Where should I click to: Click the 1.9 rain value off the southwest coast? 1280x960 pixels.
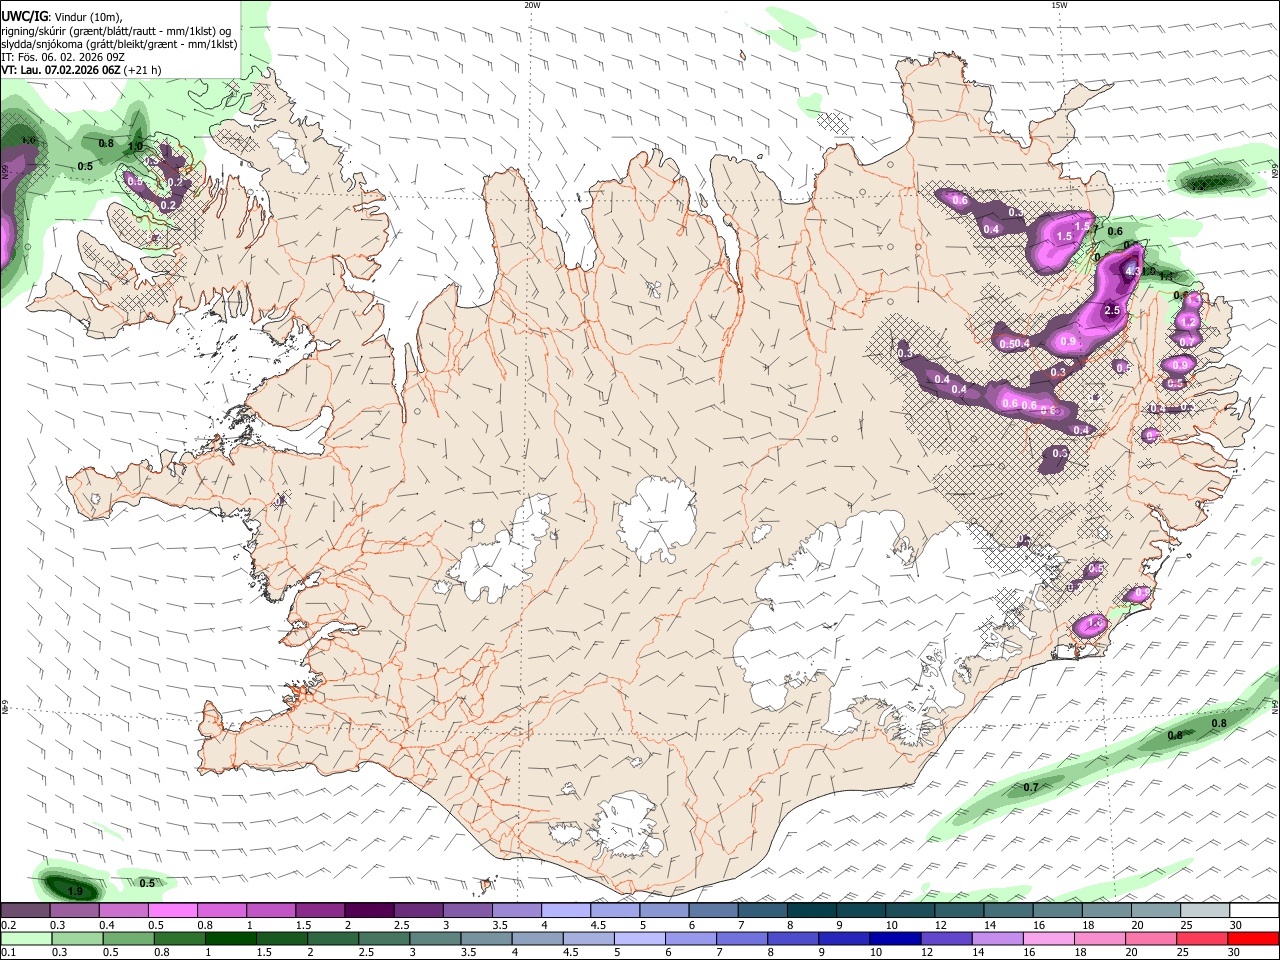(x=75, y=891)
